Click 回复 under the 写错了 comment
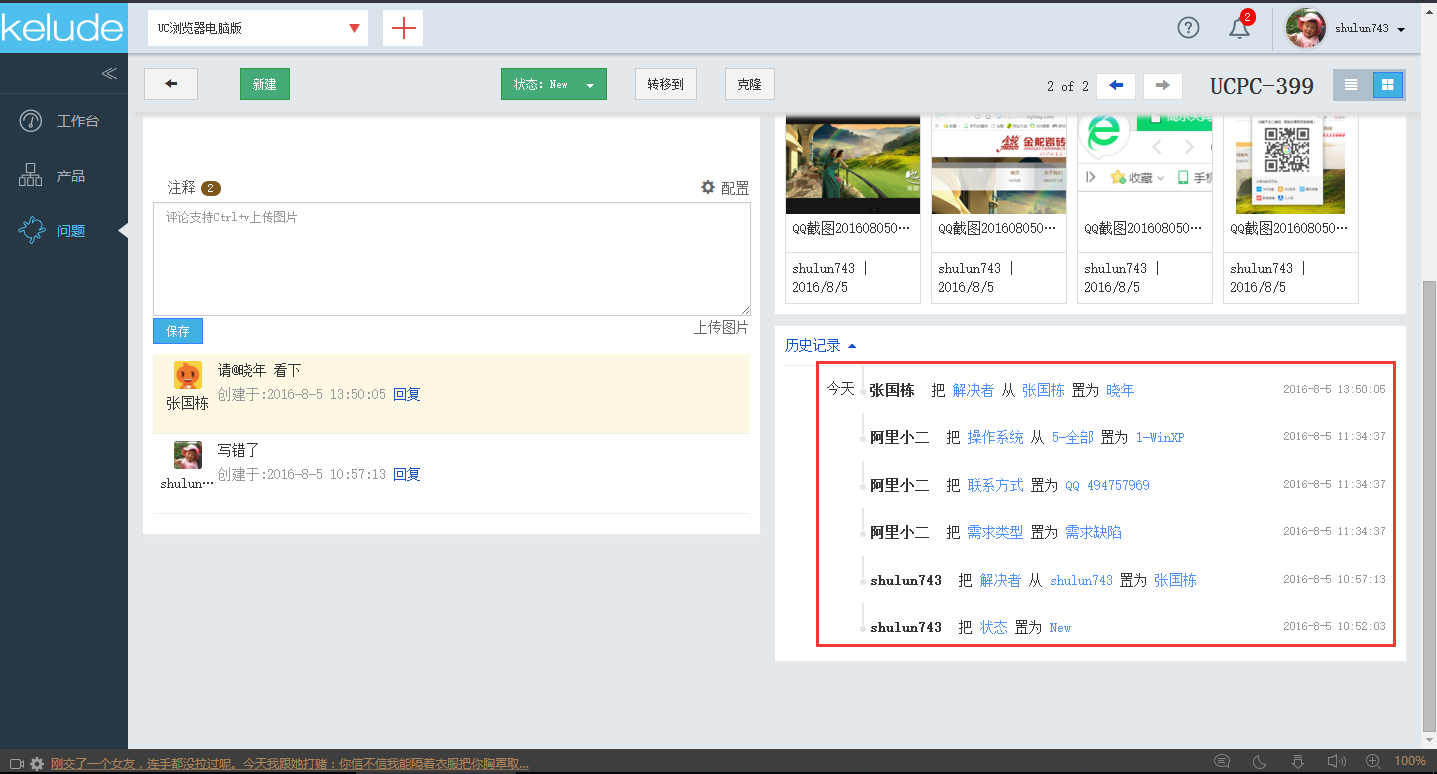 click(x=407, y=475)
